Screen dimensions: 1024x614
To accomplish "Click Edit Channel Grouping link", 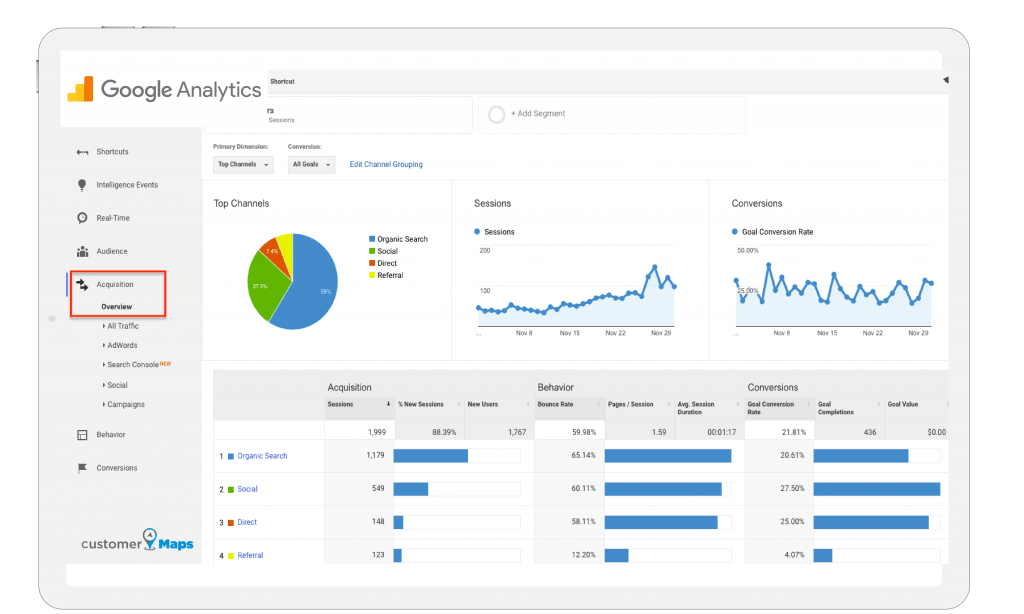I will [386, 165].
